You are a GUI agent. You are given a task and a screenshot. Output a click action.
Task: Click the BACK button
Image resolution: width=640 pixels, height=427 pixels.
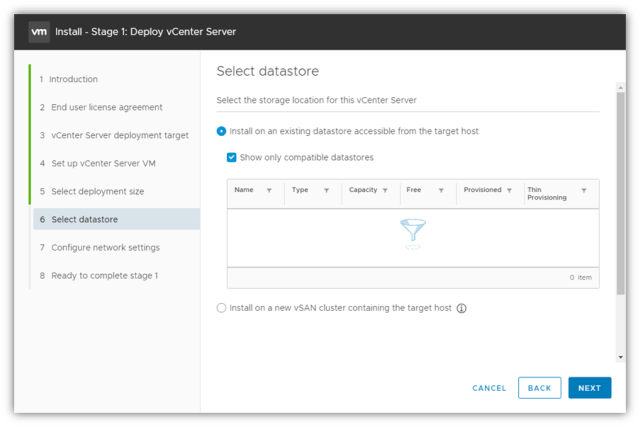(539, 388)
